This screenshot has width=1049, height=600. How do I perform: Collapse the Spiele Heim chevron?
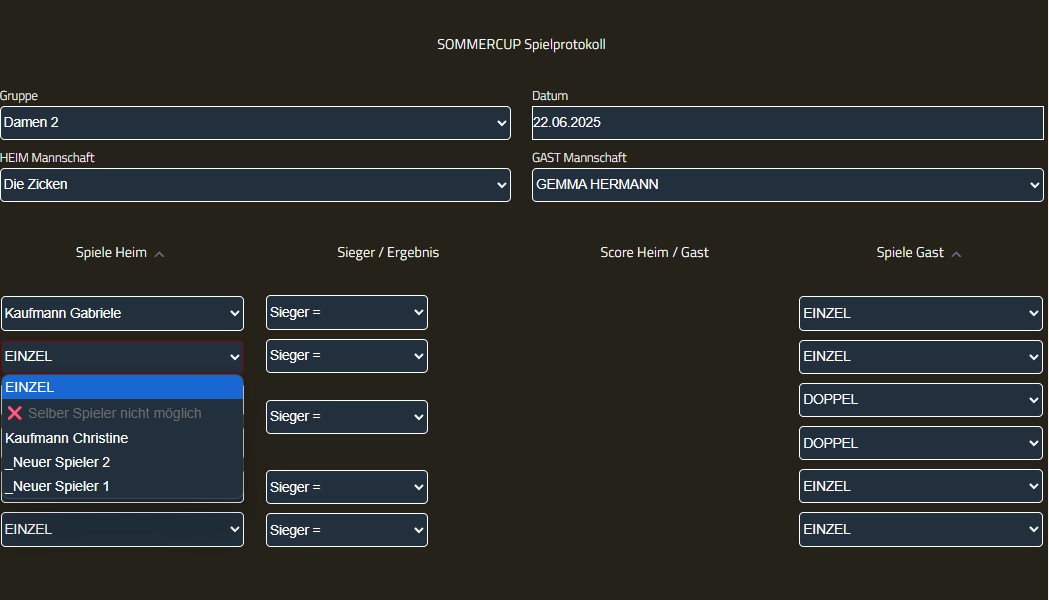coord(159,254)
